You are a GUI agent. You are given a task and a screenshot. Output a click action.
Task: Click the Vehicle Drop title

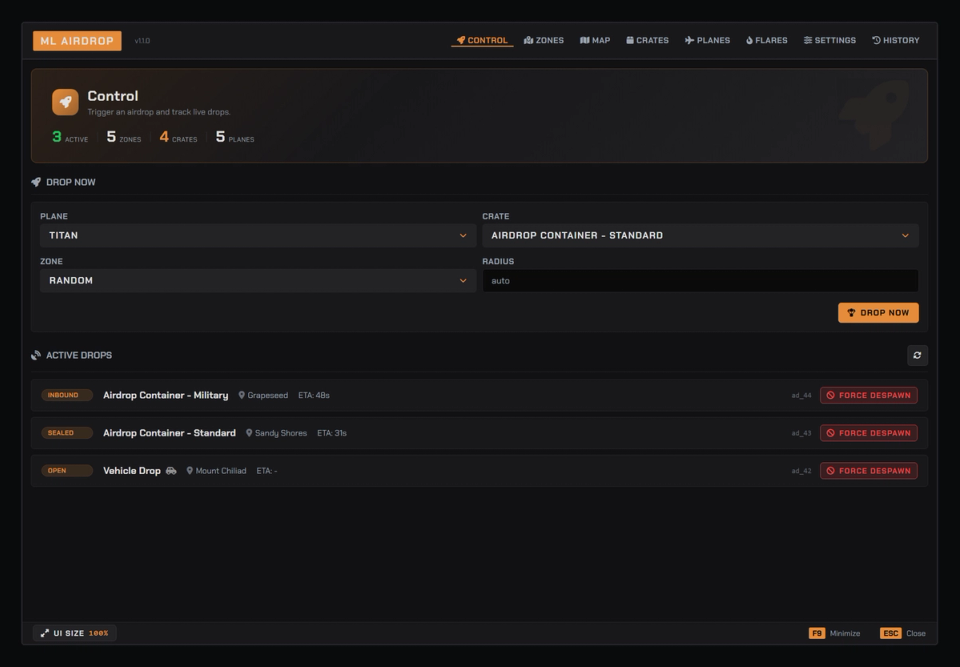click(x=132, y=471)
